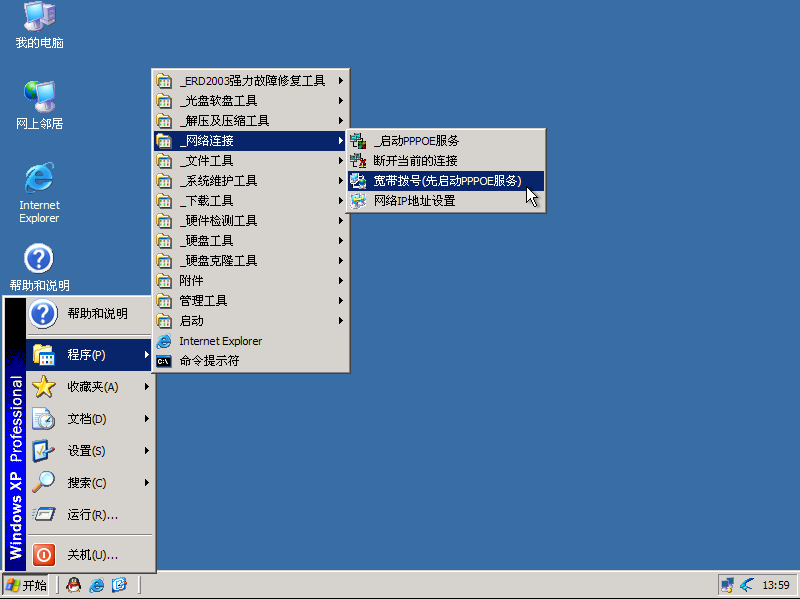Open the _硬盘工具 menu folder
The image size is (800, 599).
pos(251,241)
